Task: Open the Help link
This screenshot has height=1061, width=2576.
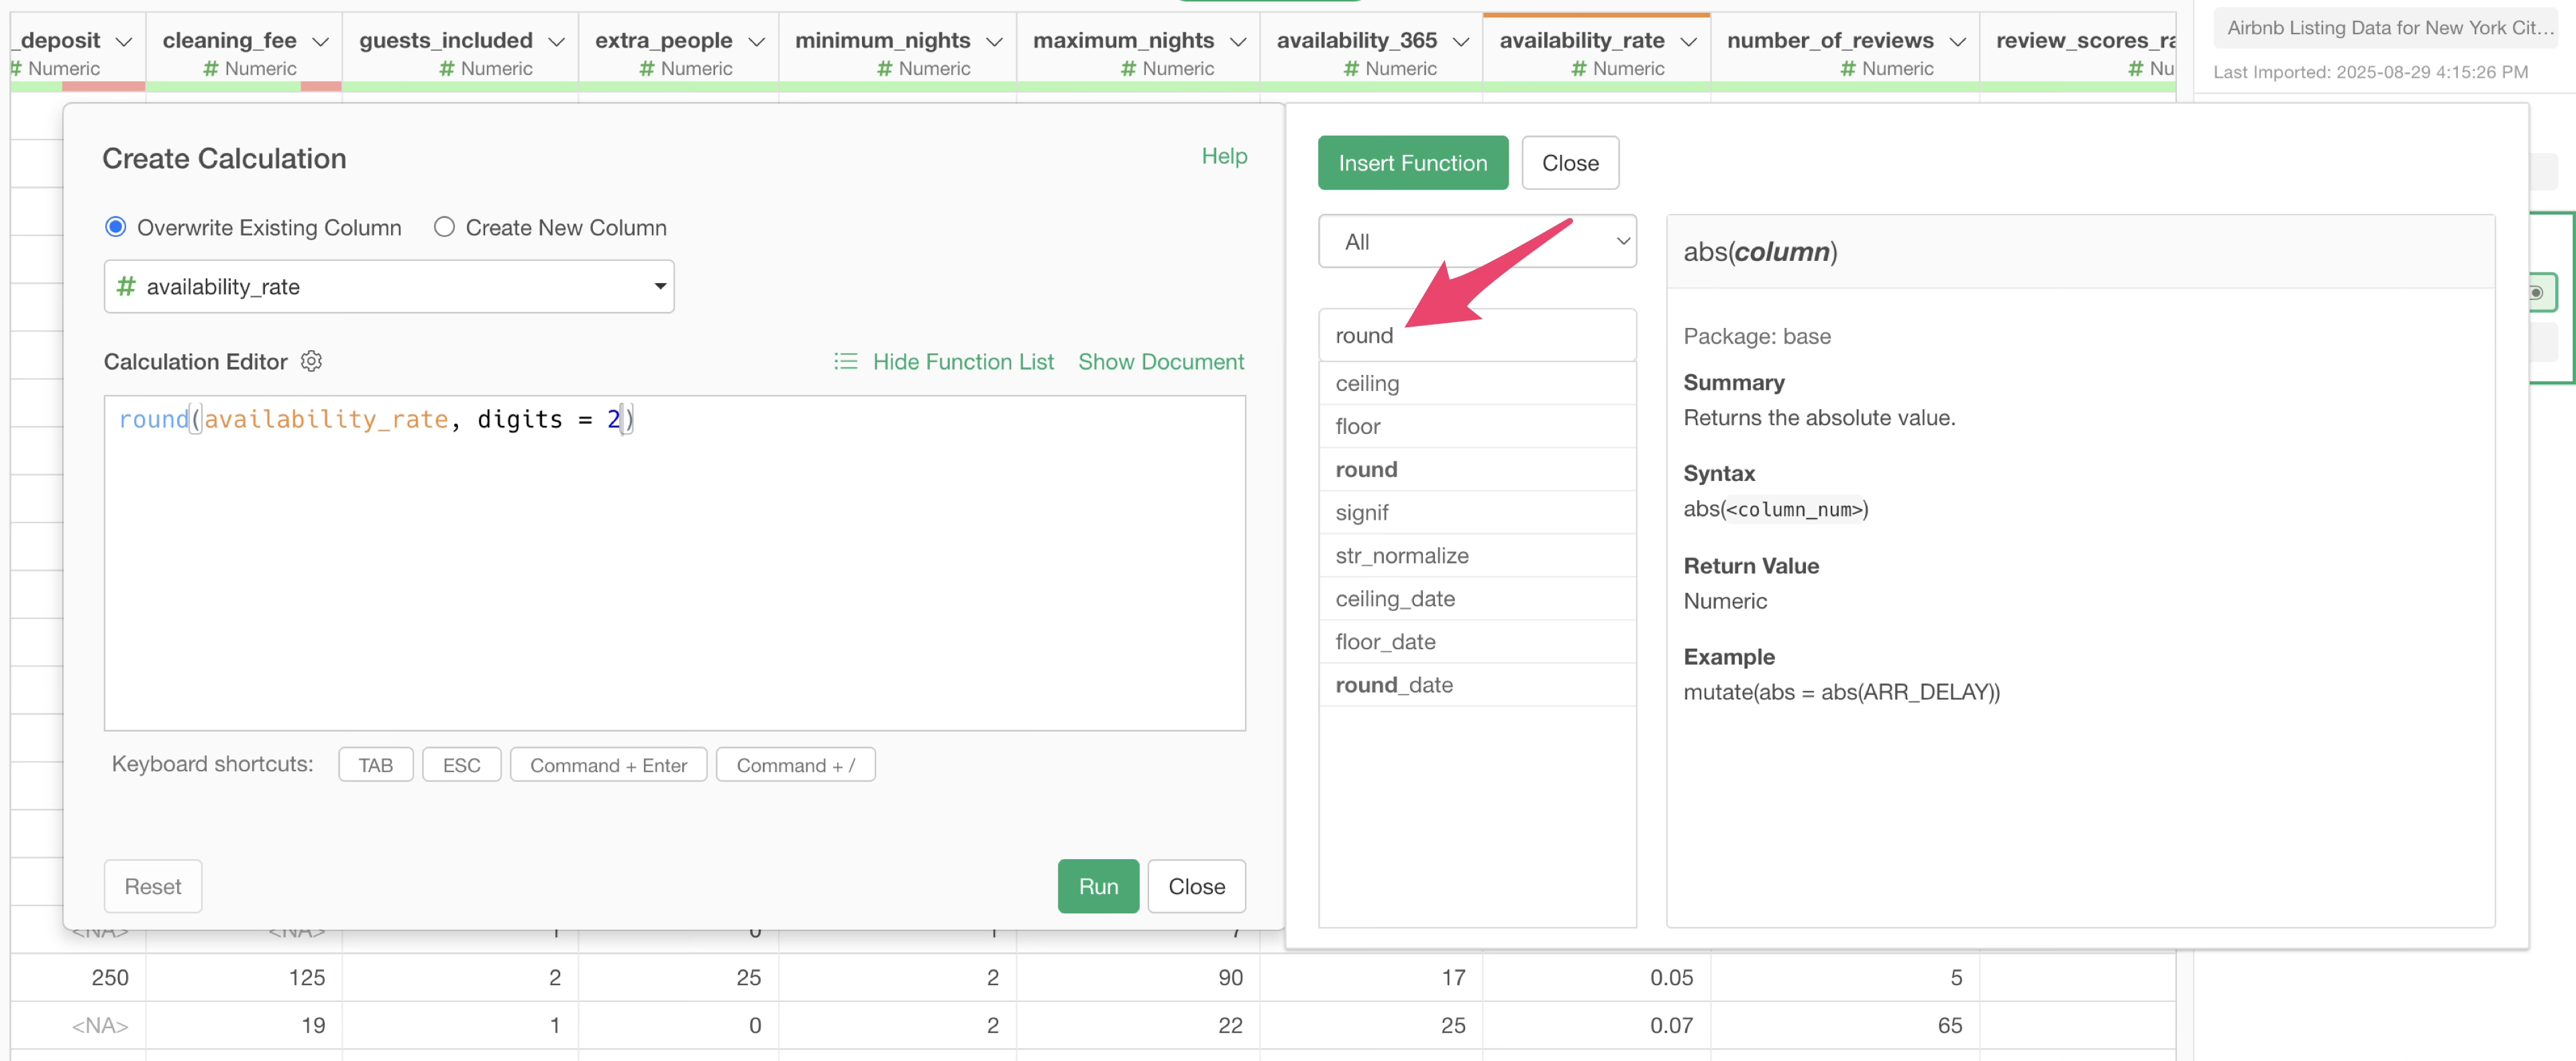Action: pyautogui.click(x=1224, y=156)
